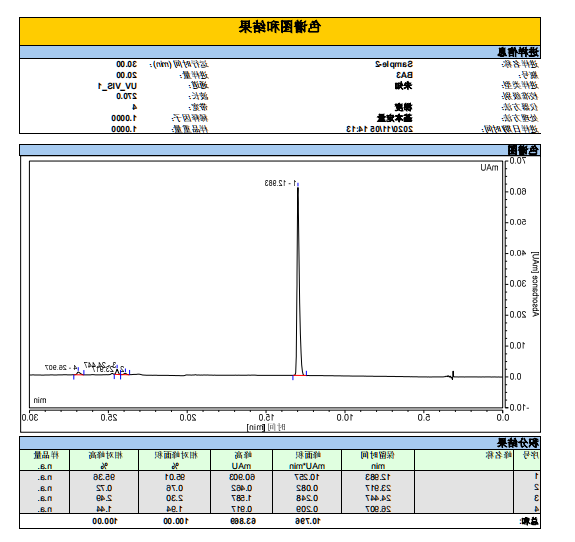The width and height of the screenshot is (575, 542).
Task: Click peak height cell 60.903
Action: point(242,477)
